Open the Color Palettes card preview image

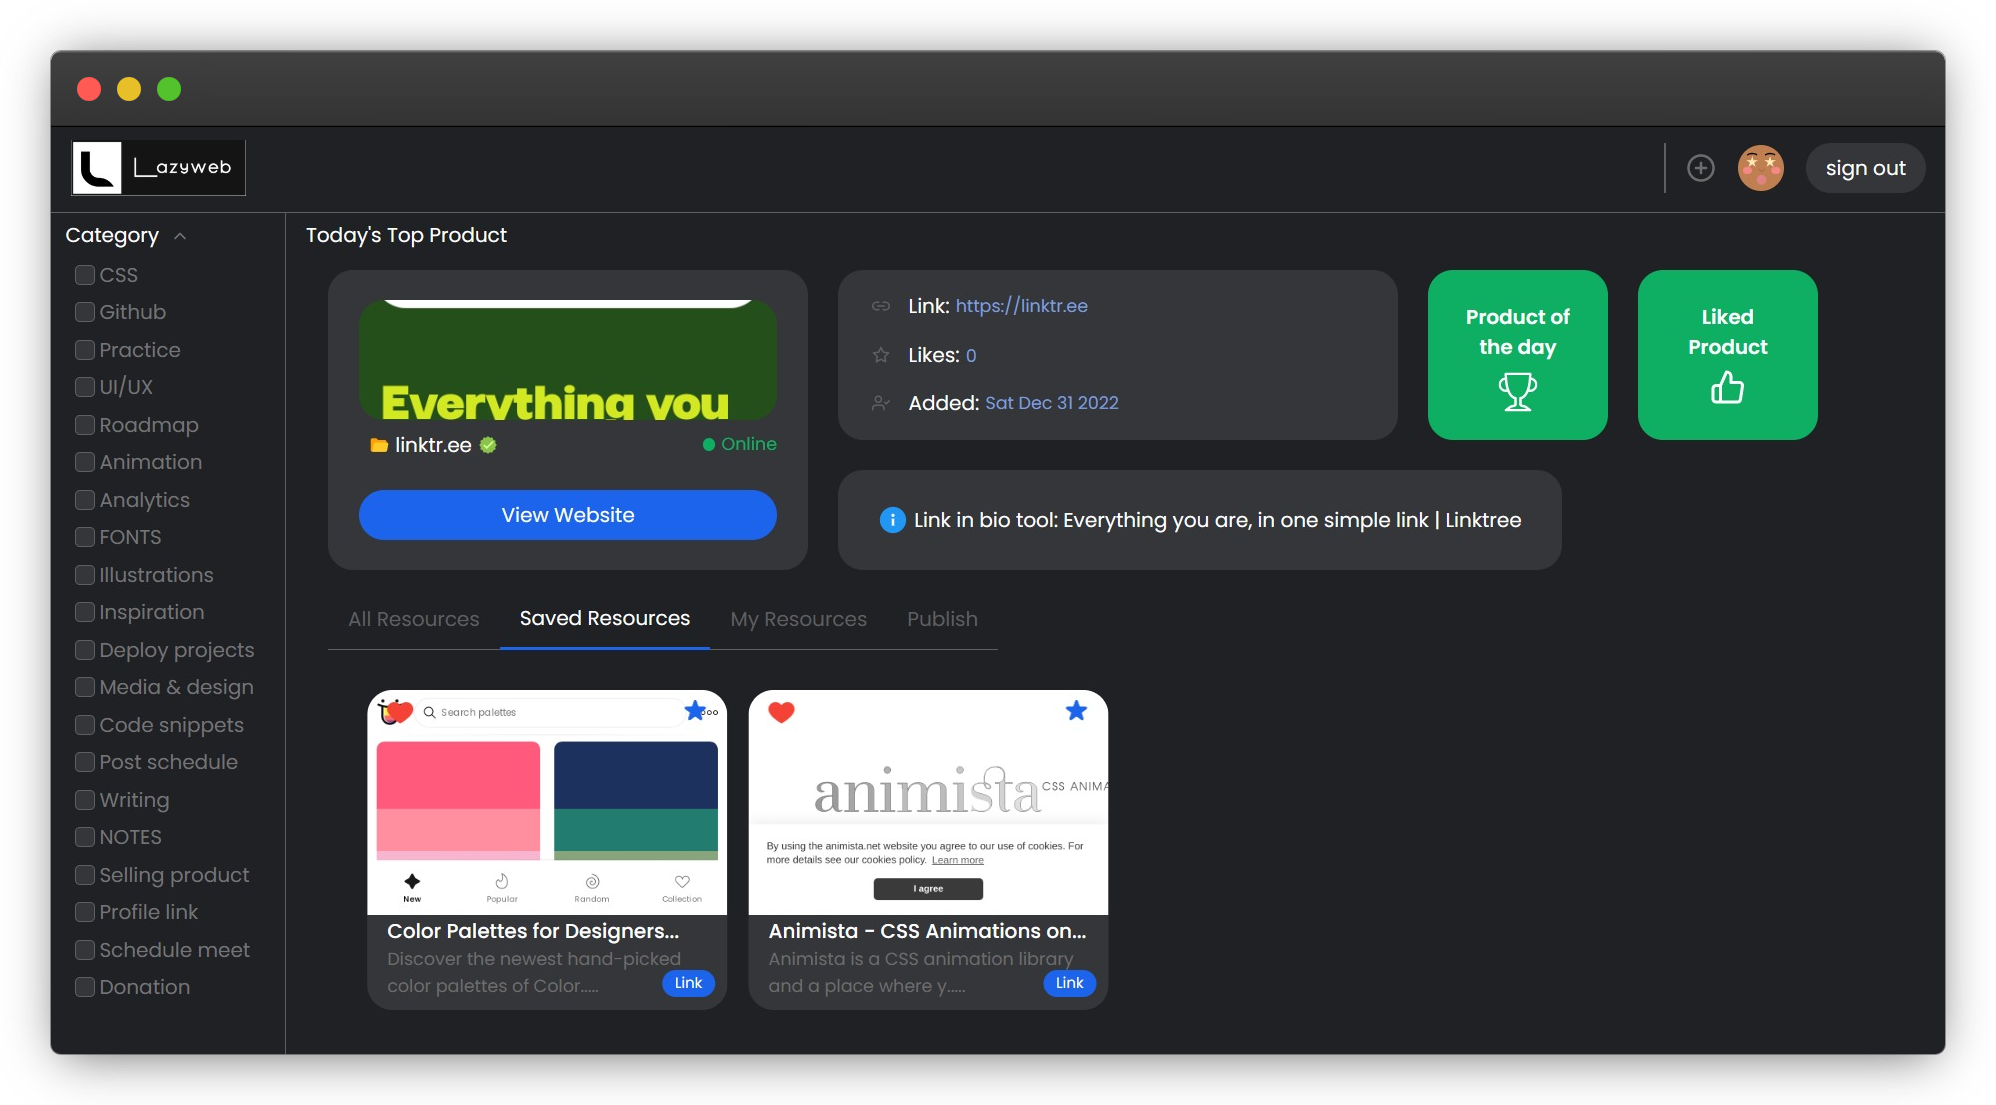pyautogui.click(x=547, y=802)
